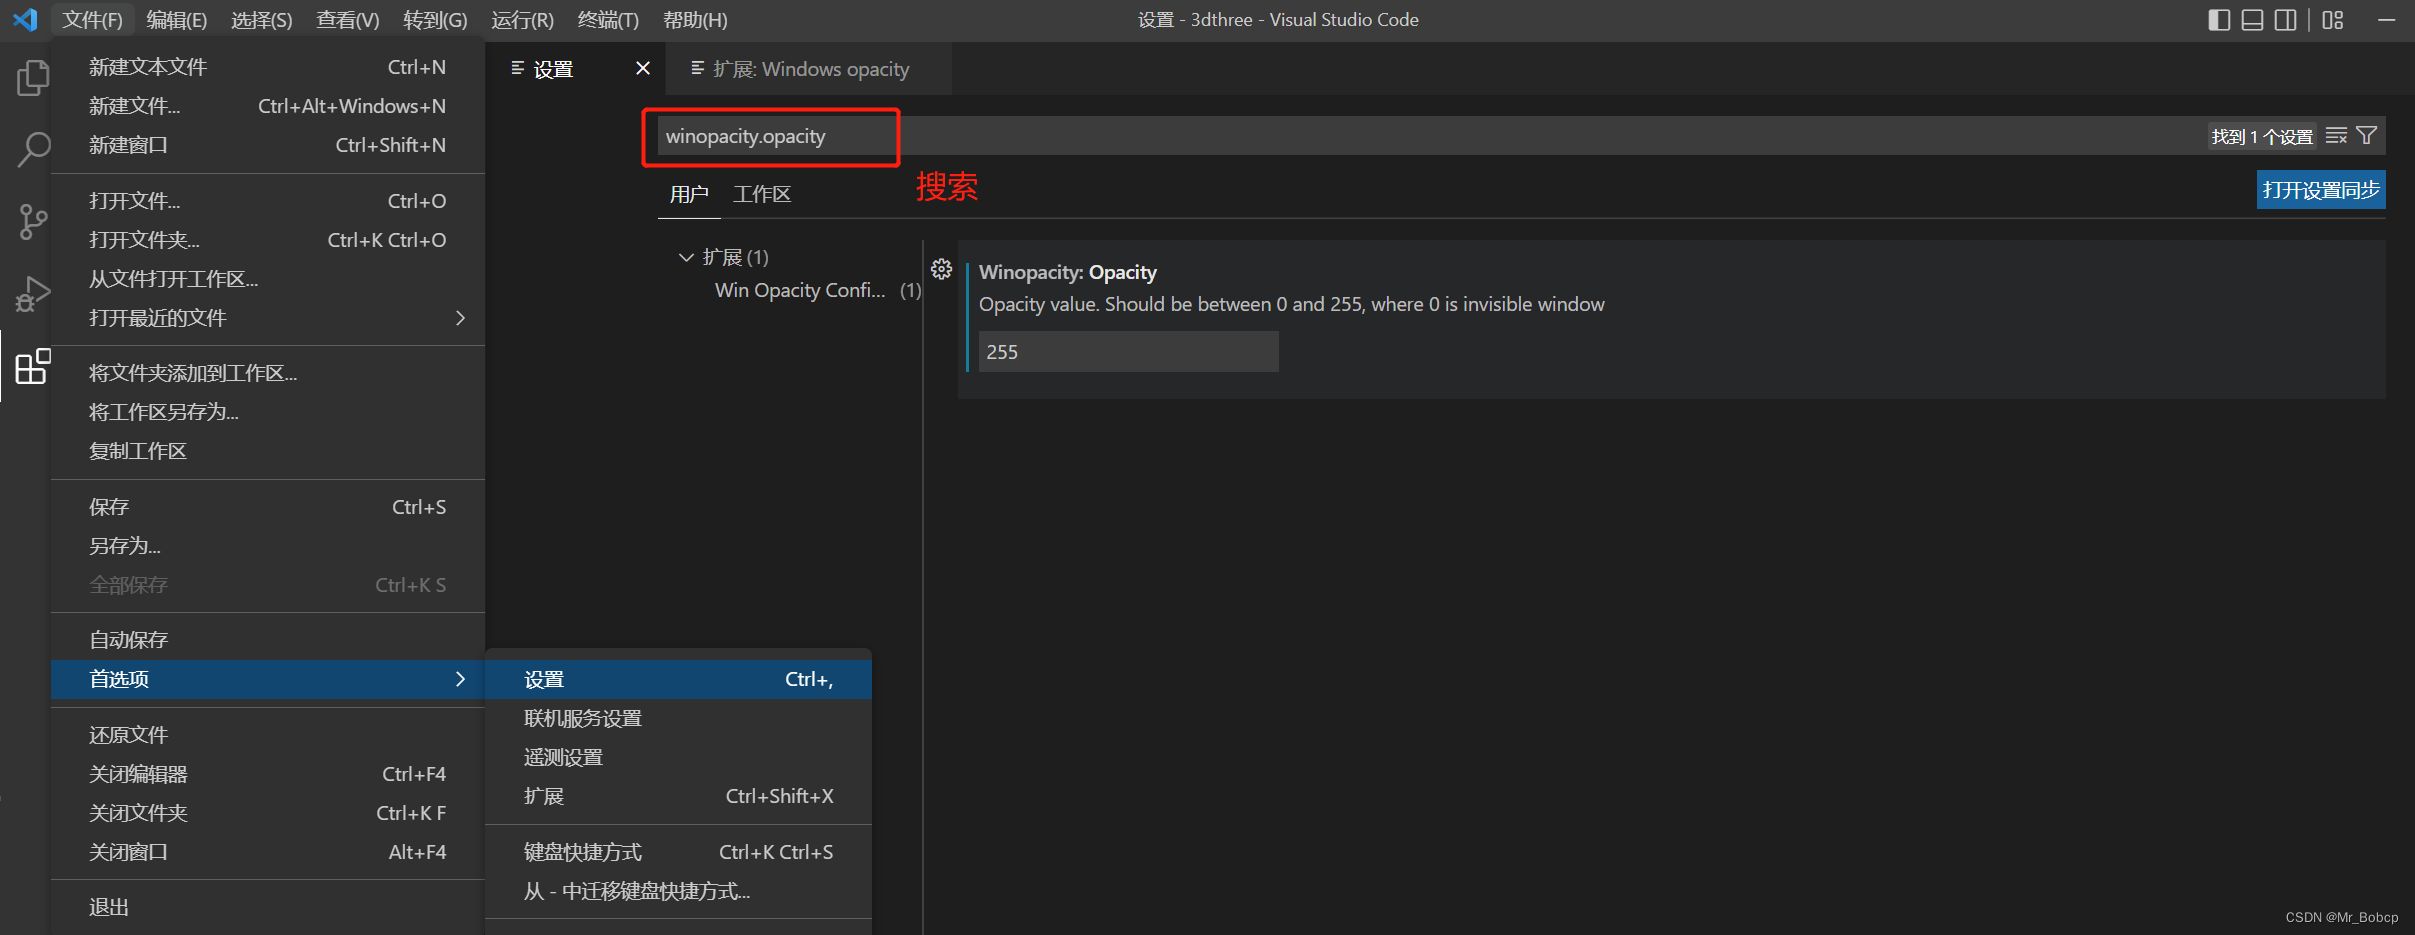
Task: Choose 还原文件 menu entry
Action: click(268, 735)
